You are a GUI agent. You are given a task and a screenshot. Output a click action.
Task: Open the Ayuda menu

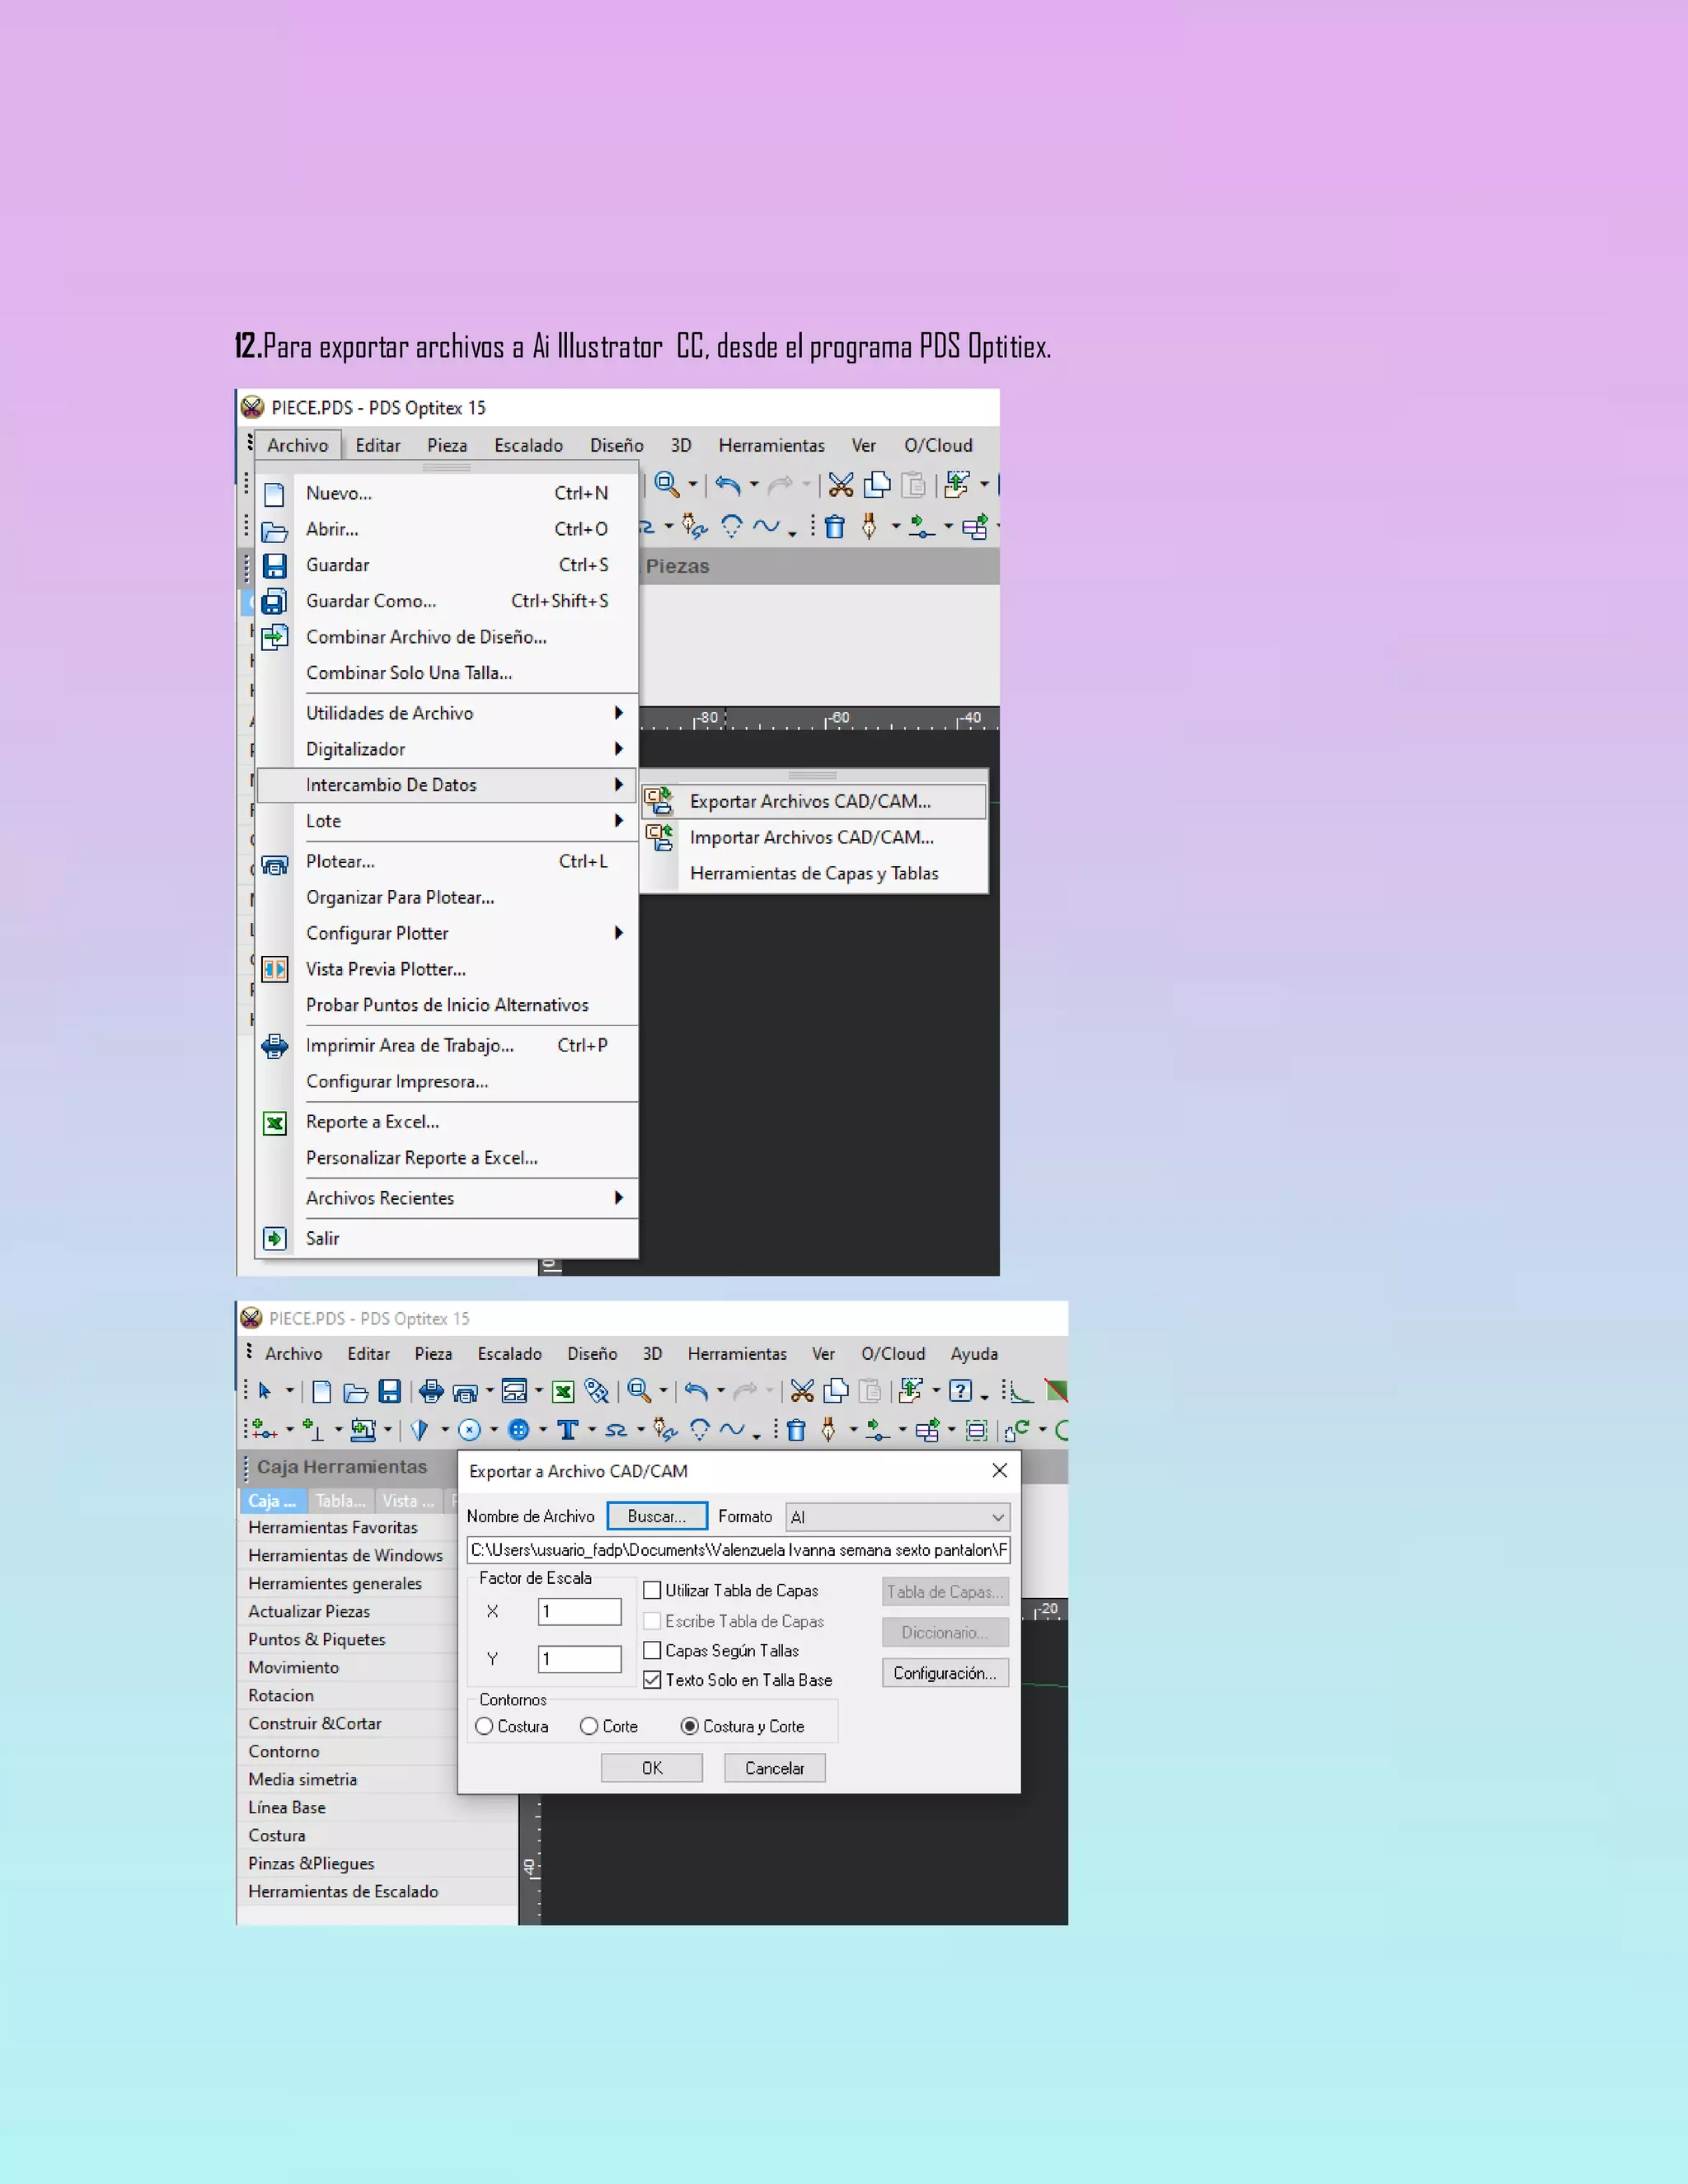coord(974,1353)
